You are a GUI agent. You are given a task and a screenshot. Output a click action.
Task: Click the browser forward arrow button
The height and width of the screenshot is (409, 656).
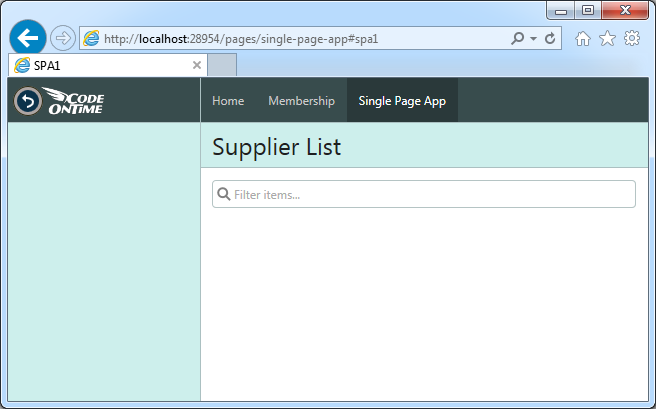[x=63, y=38]
